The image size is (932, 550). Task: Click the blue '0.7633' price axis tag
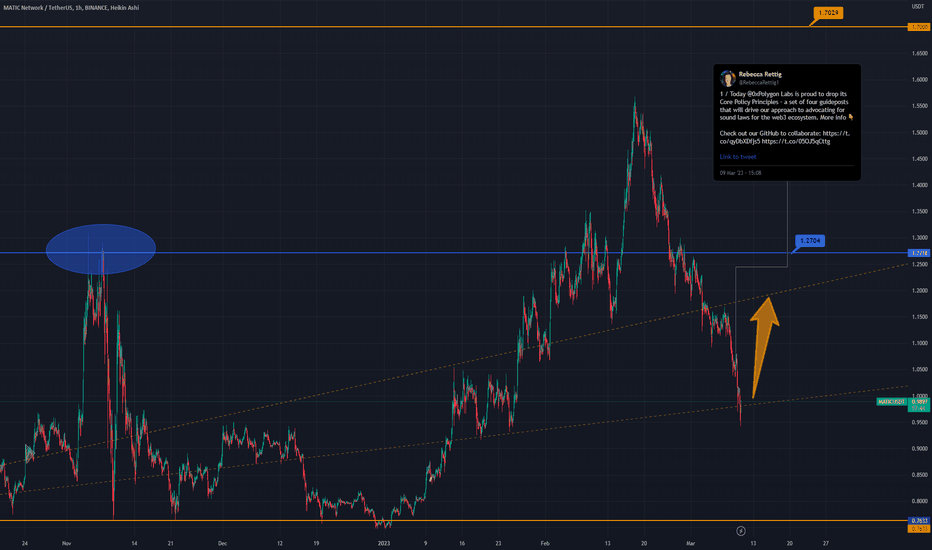click(919, 521)
